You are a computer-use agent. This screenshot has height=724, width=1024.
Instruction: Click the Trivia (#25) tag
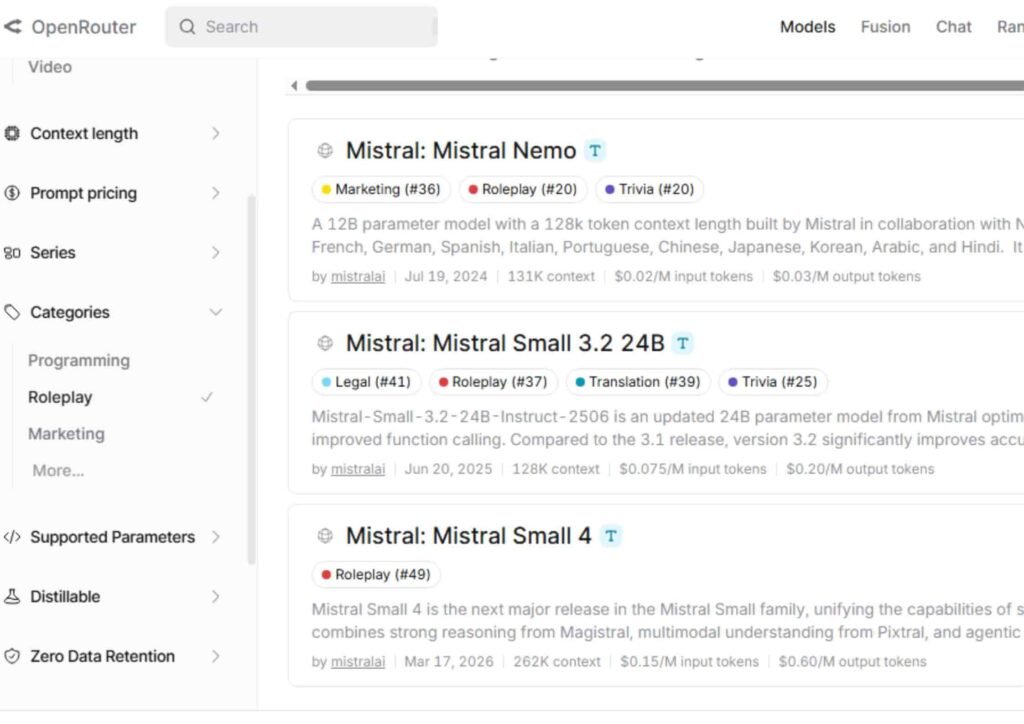[x=773, y=382]
